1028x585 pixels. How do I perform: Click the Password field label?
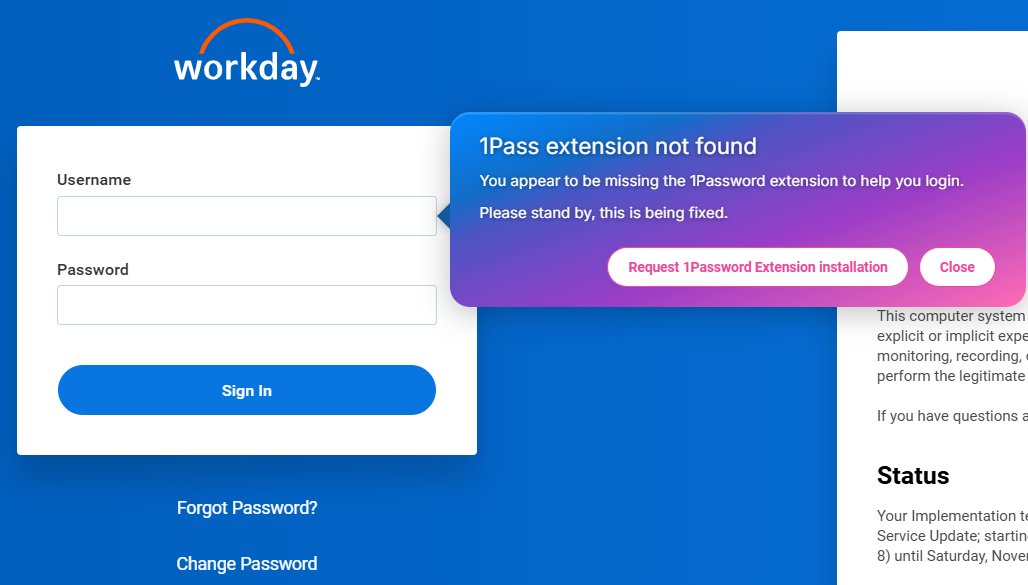coord(93,270)
